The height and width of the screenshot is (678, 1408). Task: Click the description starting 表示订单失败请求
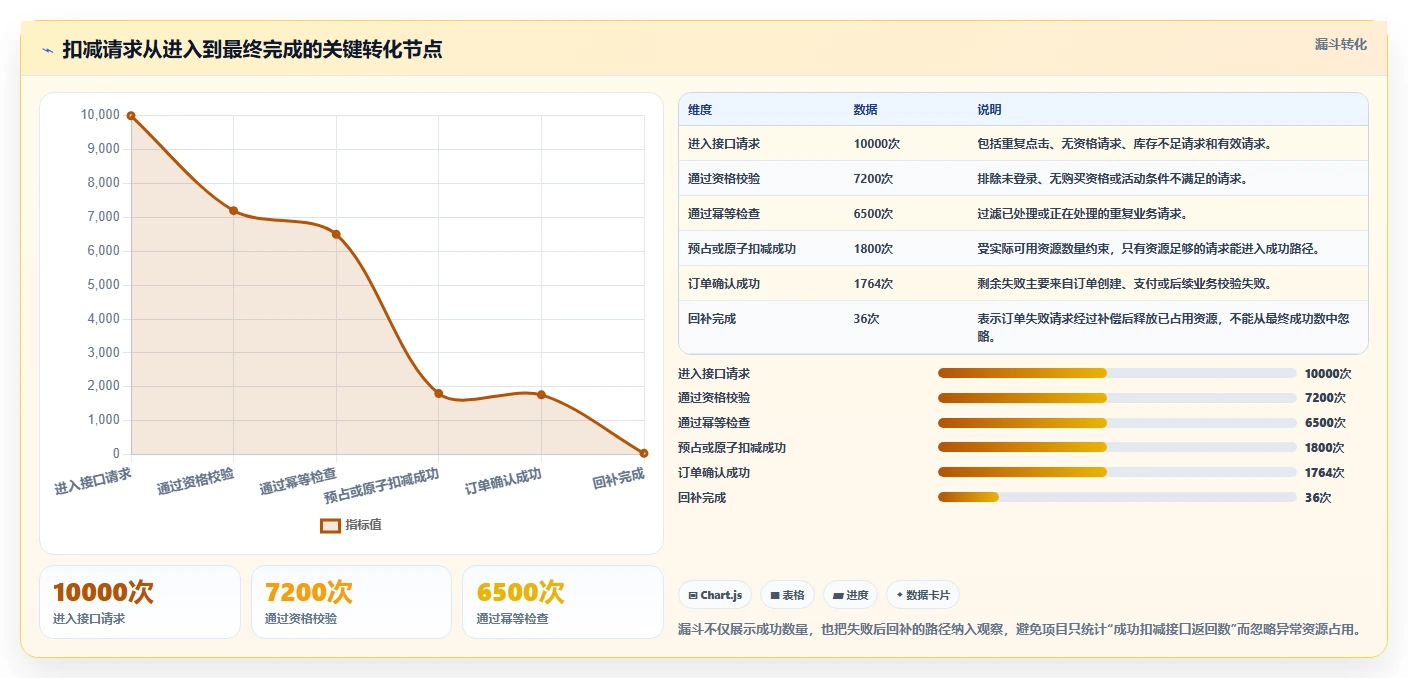point(1164,328)
